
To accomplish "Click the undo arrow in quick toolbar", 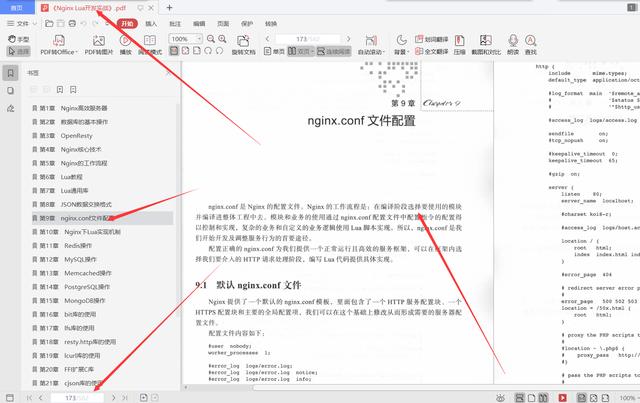I will pos(84,24).
